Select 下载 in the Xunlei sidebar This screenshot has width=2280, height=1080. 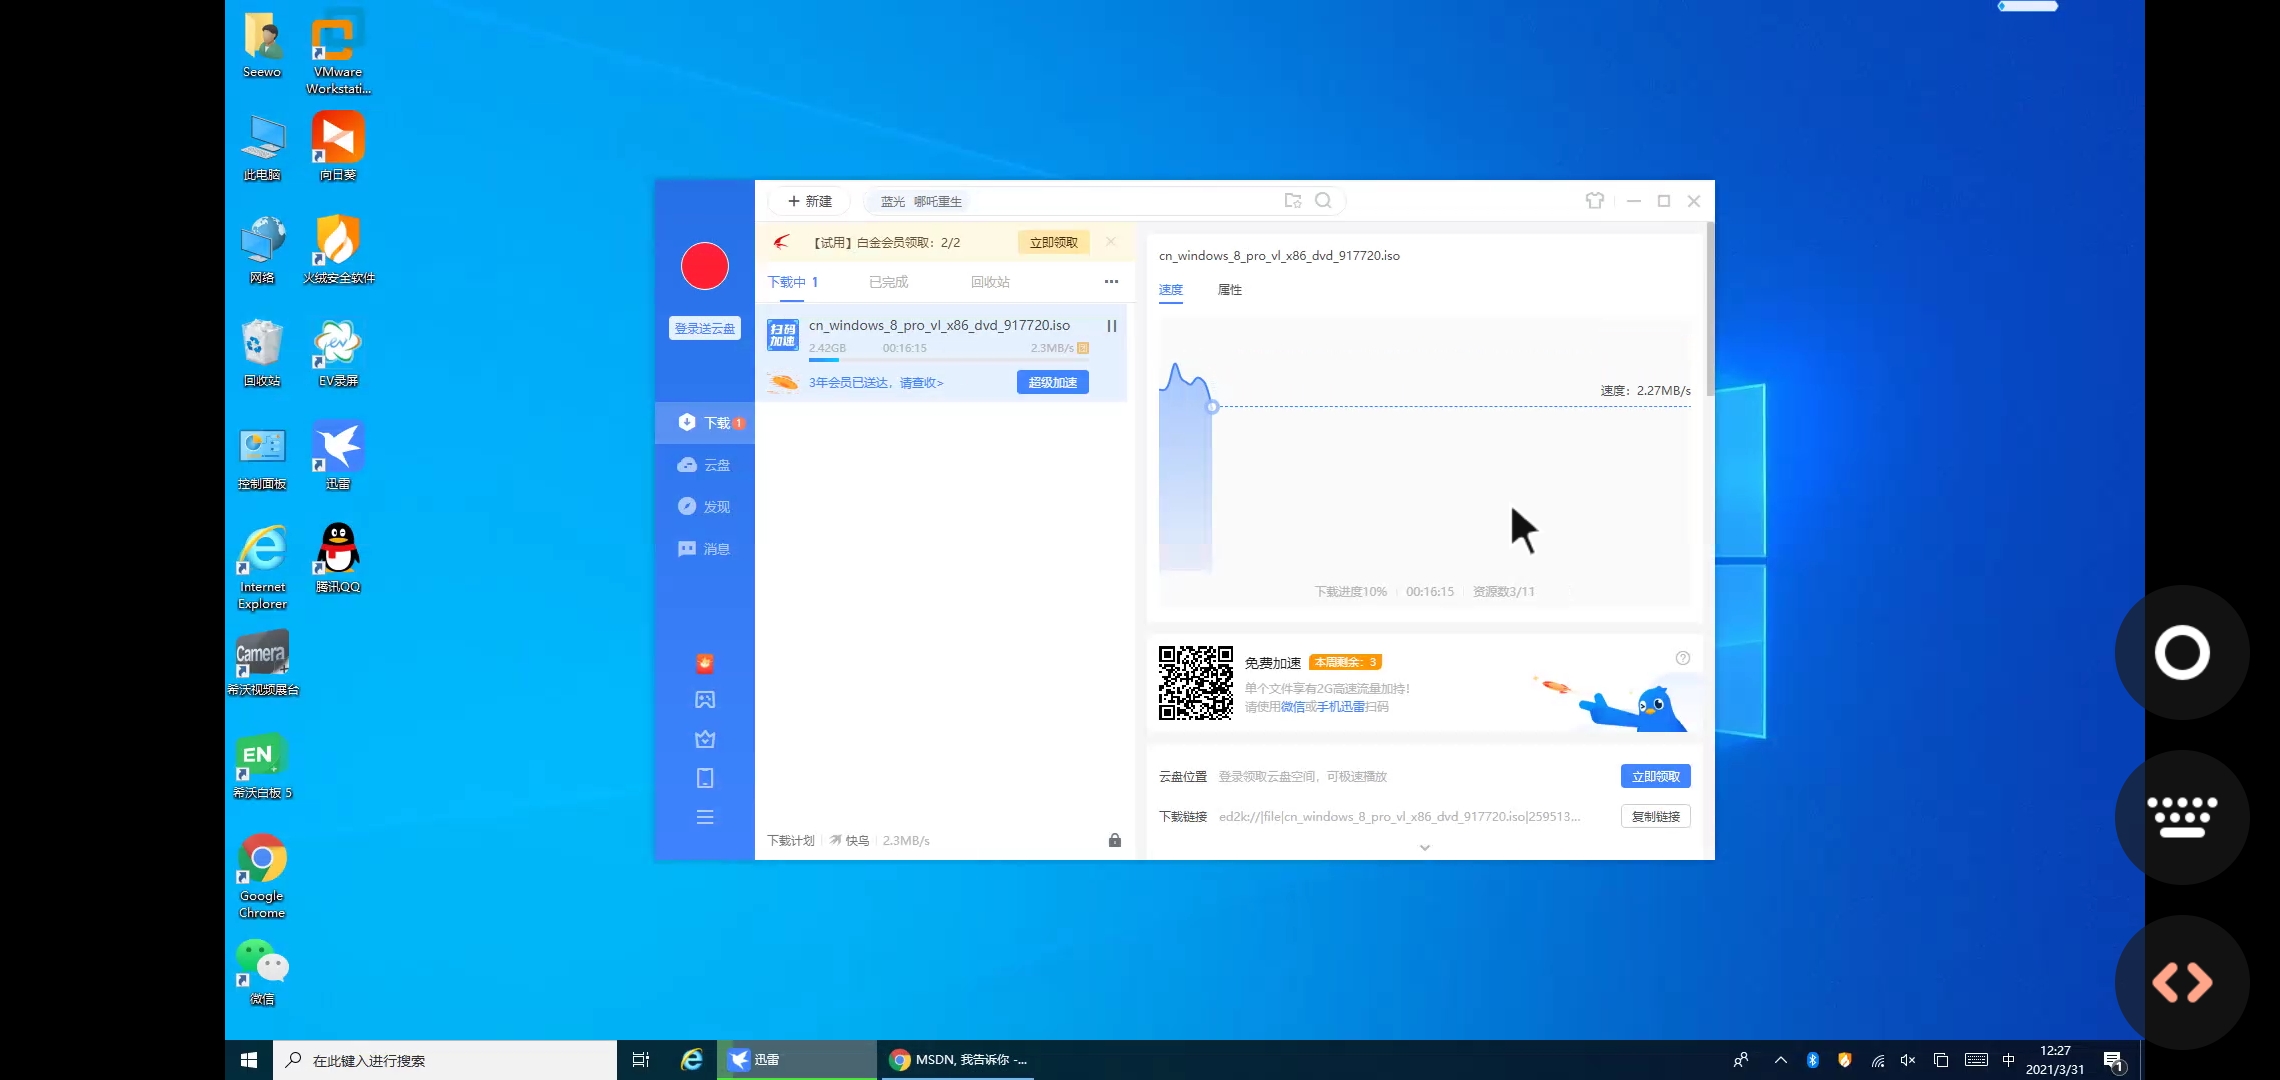point(705,423)
